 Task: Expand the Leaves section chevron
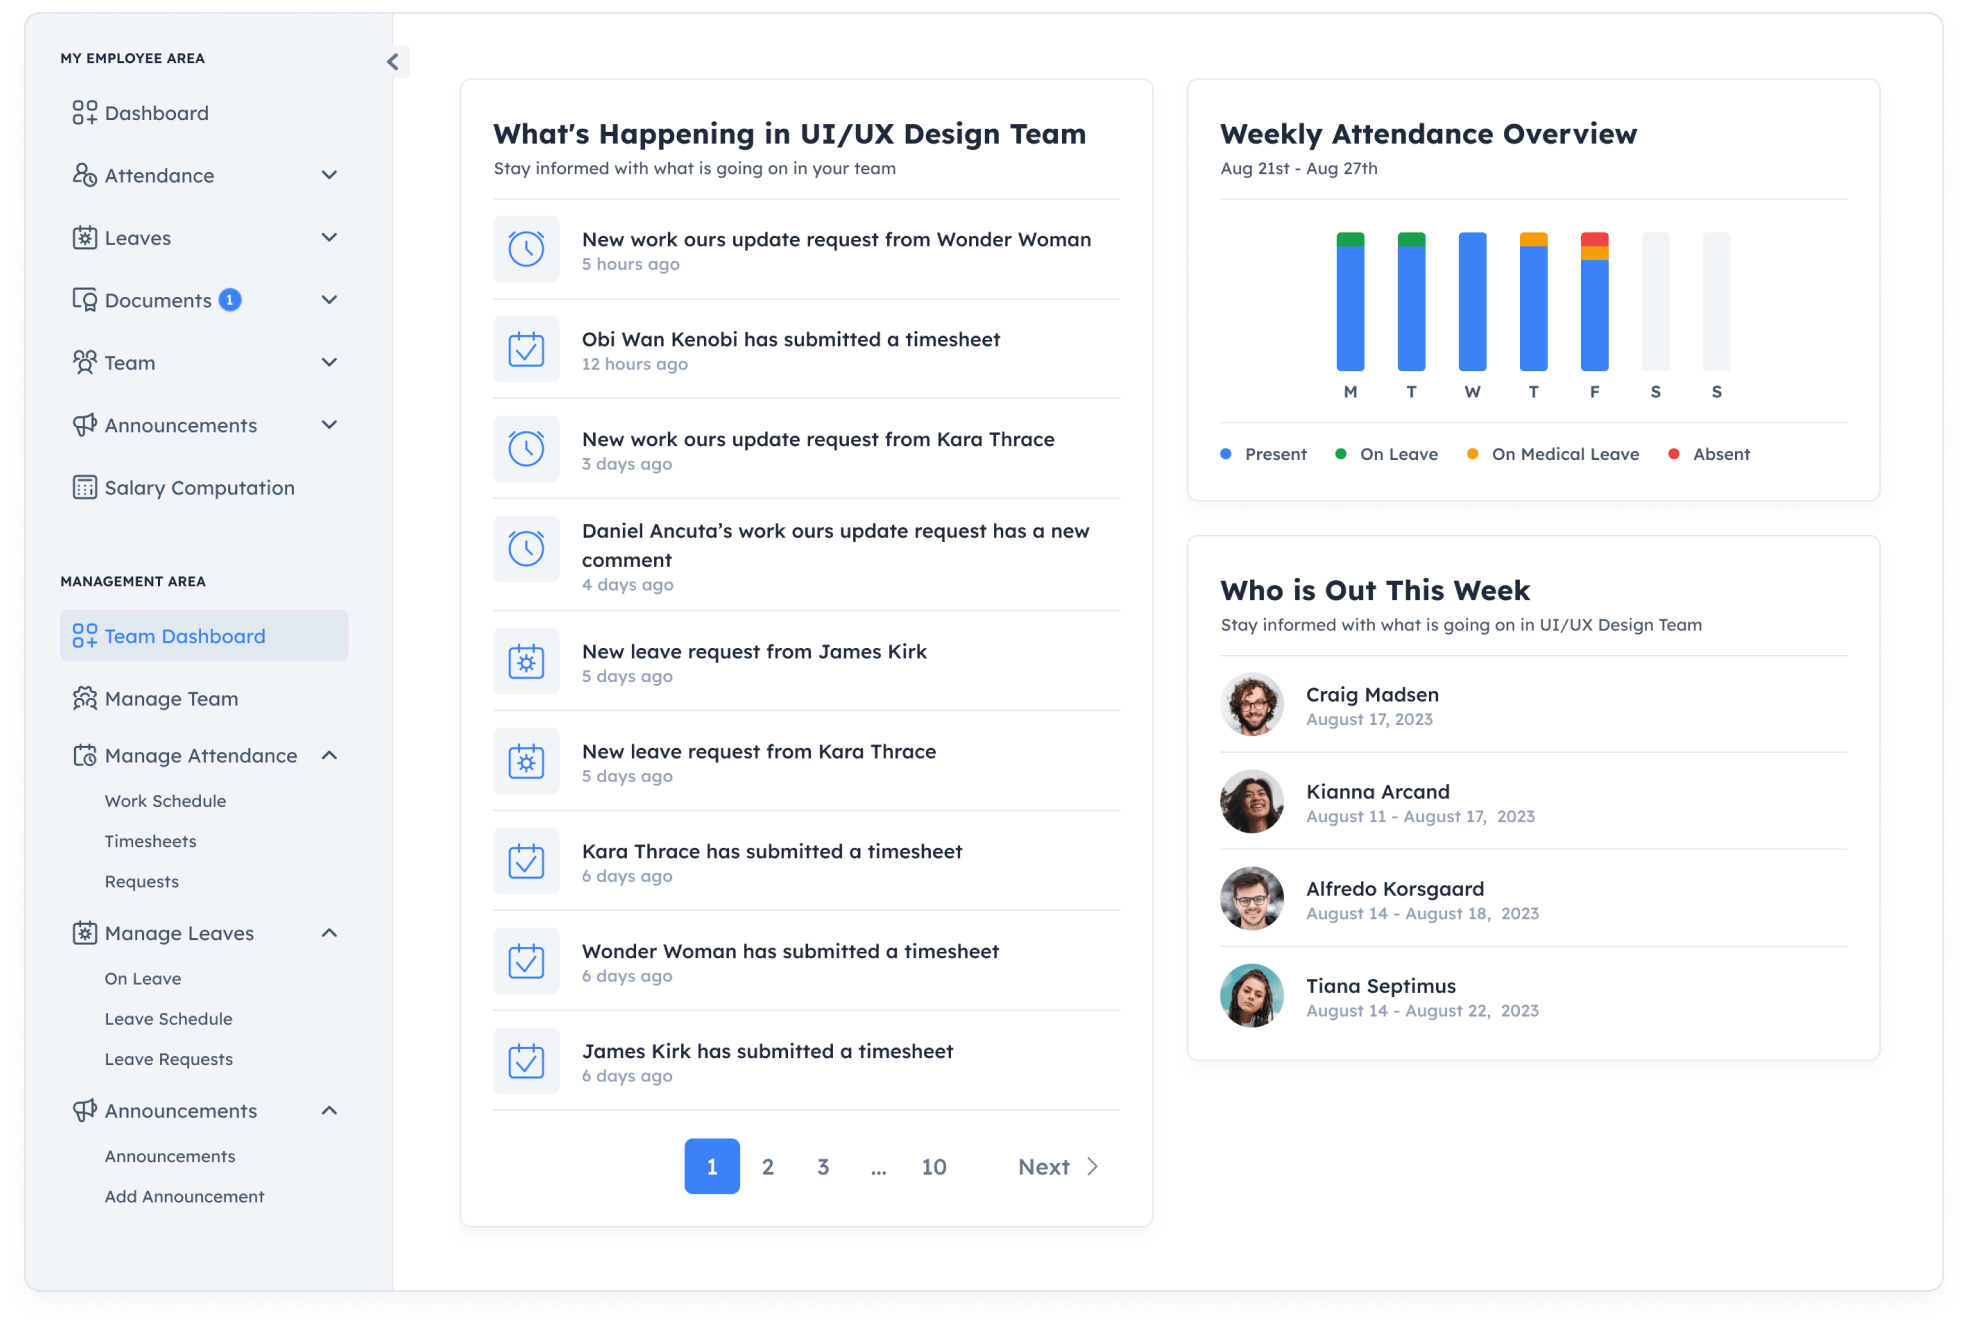pos(329,238)
